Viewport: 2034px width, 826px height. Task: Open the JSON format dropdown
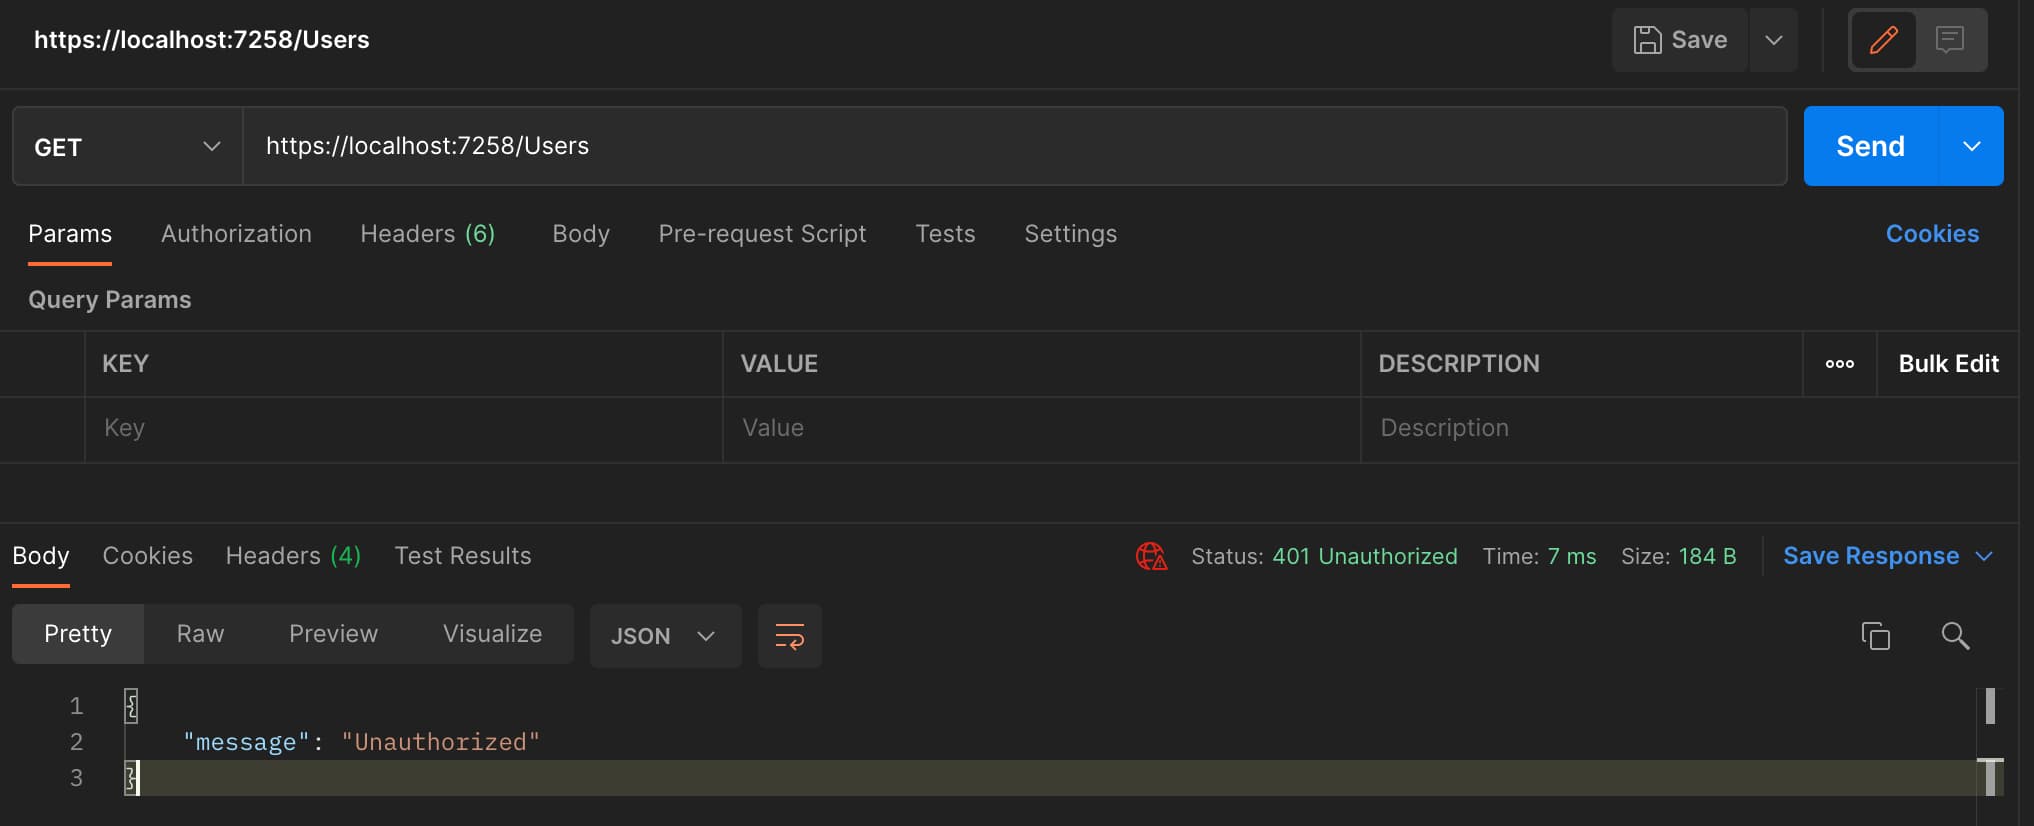point(665,636)
